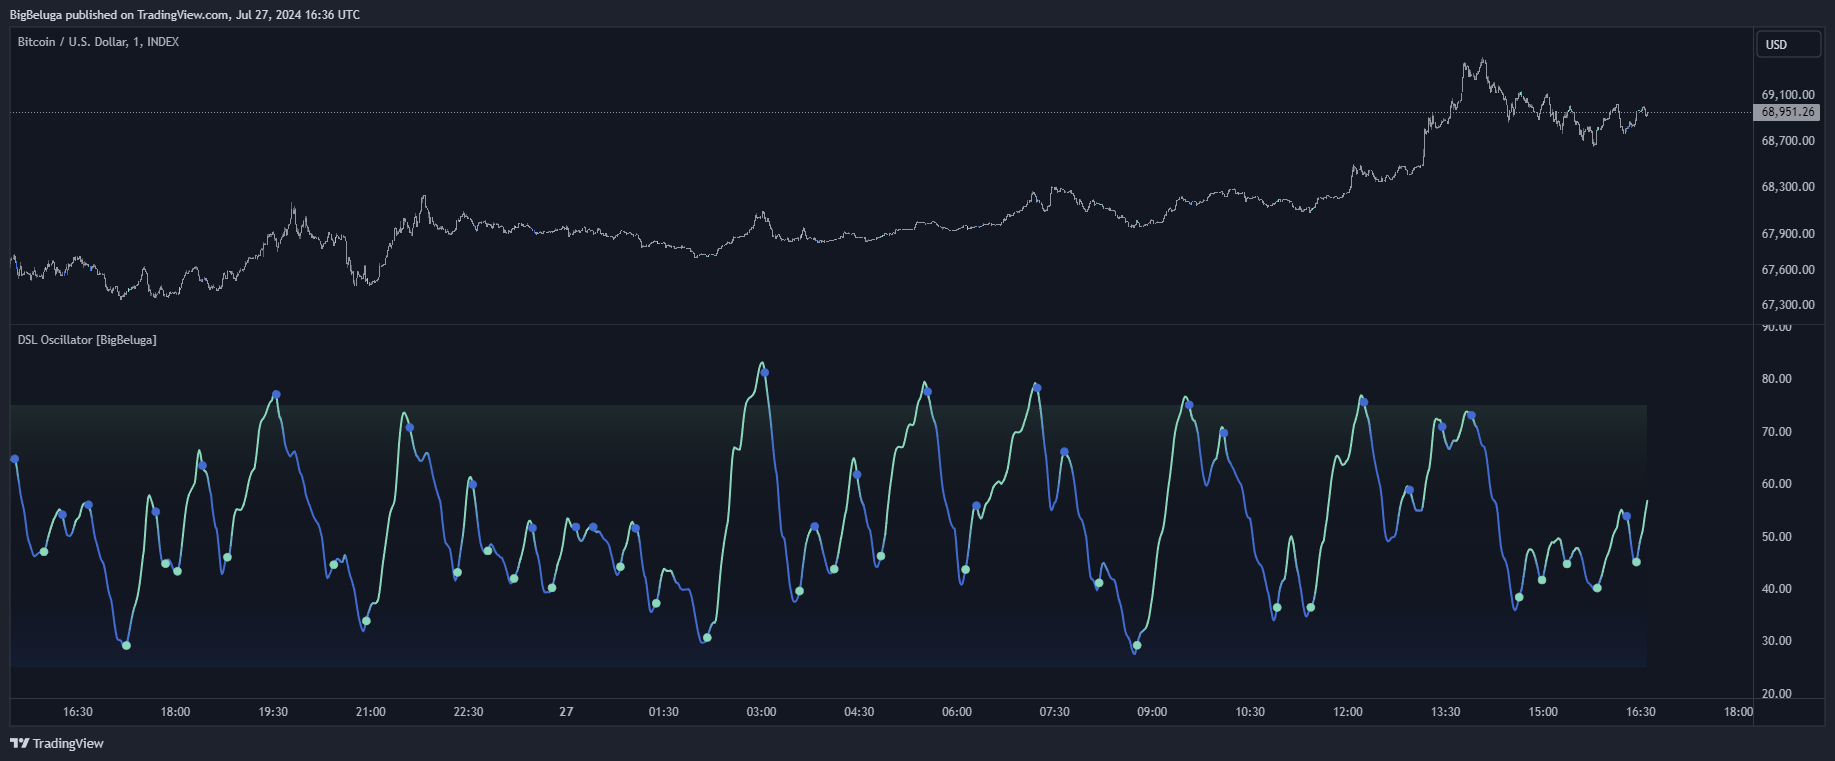The width and height of the screenshot is (1835, 761).
Task: Click the 30.00 oscillator scale label
Action: pos(1777,641)
